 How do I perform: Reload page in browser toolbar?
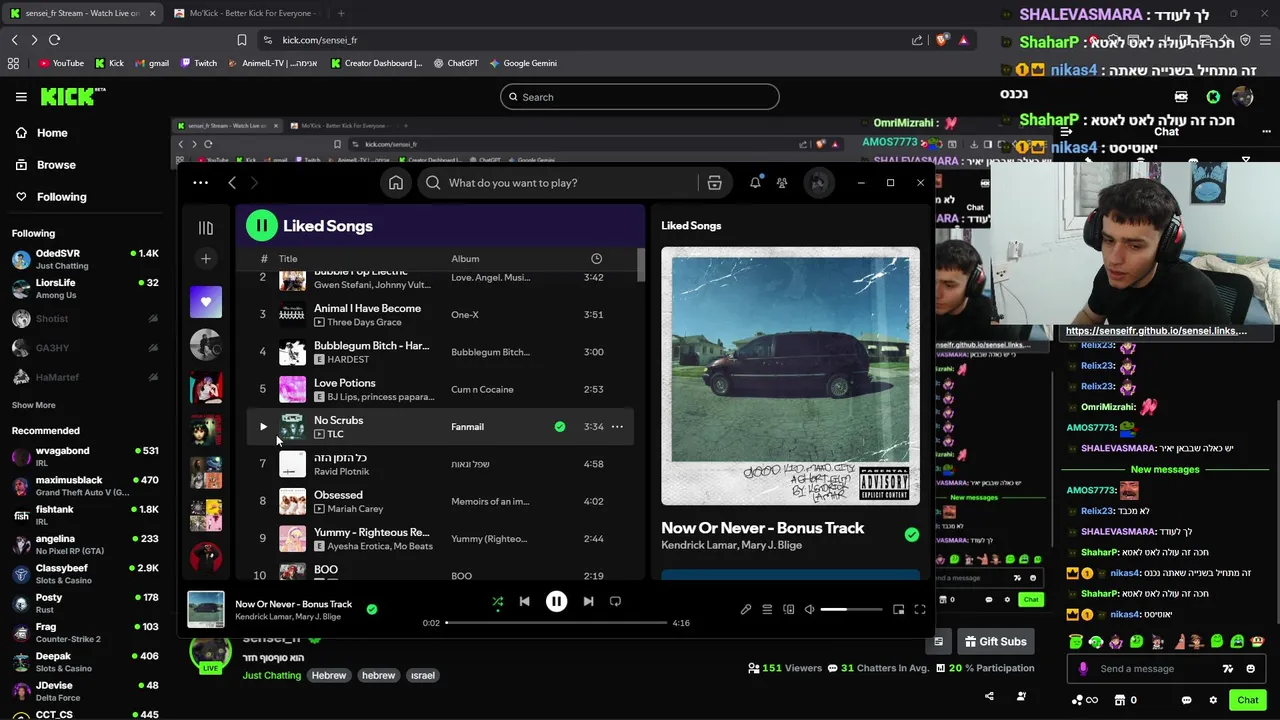point(54,40)
